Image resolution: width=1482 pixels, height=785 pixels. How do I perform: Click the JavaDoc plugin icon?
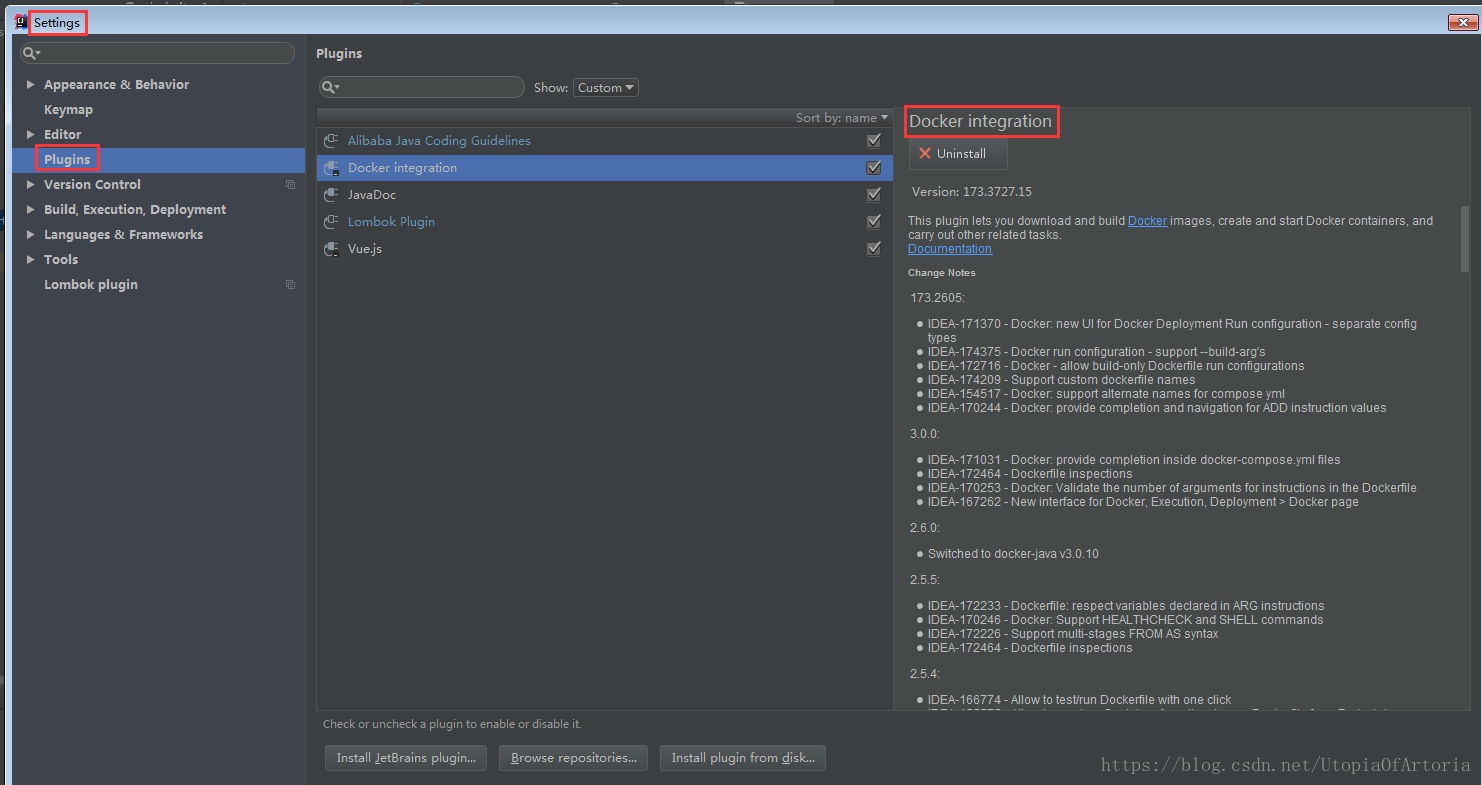click(x=332, y=195)
